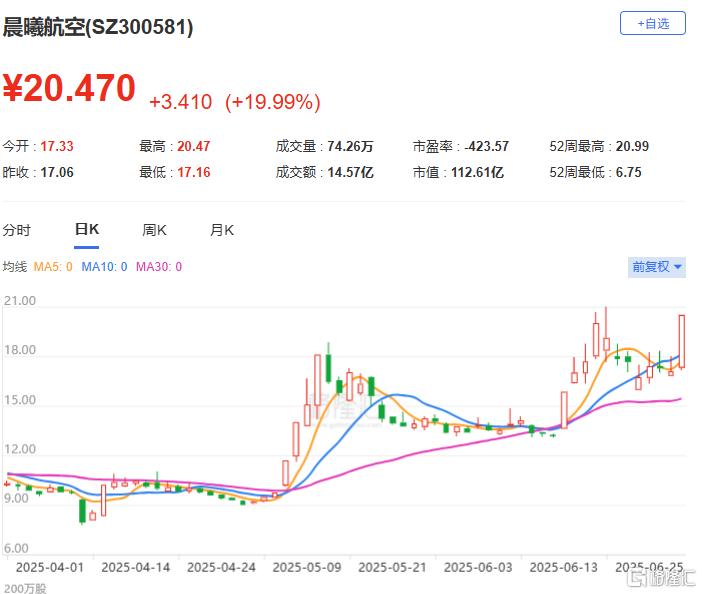Screen dimensions: 702x594
Task: Switch to 分时 intraday chart tab
Action: pyautogui.click(x=17, y=230)
